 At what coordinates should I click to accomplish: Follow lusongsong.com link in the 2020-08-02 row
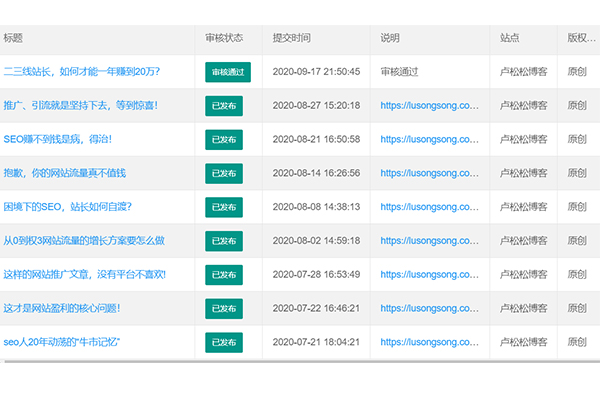[x=431, y=241]
